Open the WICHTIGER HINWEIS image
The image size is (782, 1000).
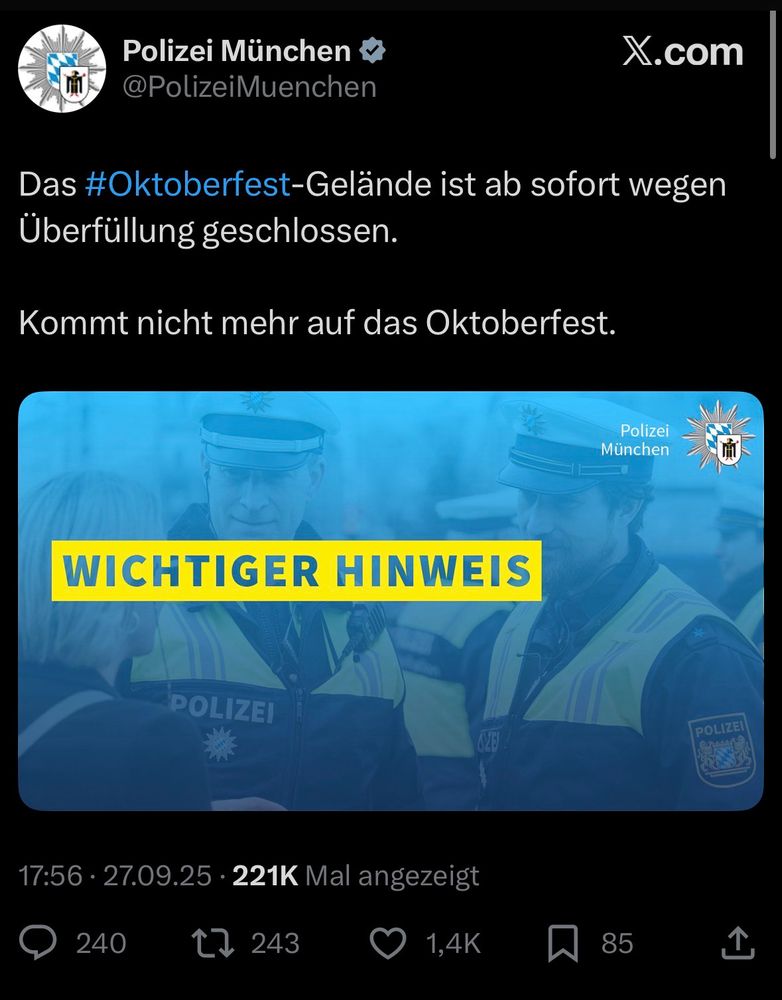coord(391,601)
